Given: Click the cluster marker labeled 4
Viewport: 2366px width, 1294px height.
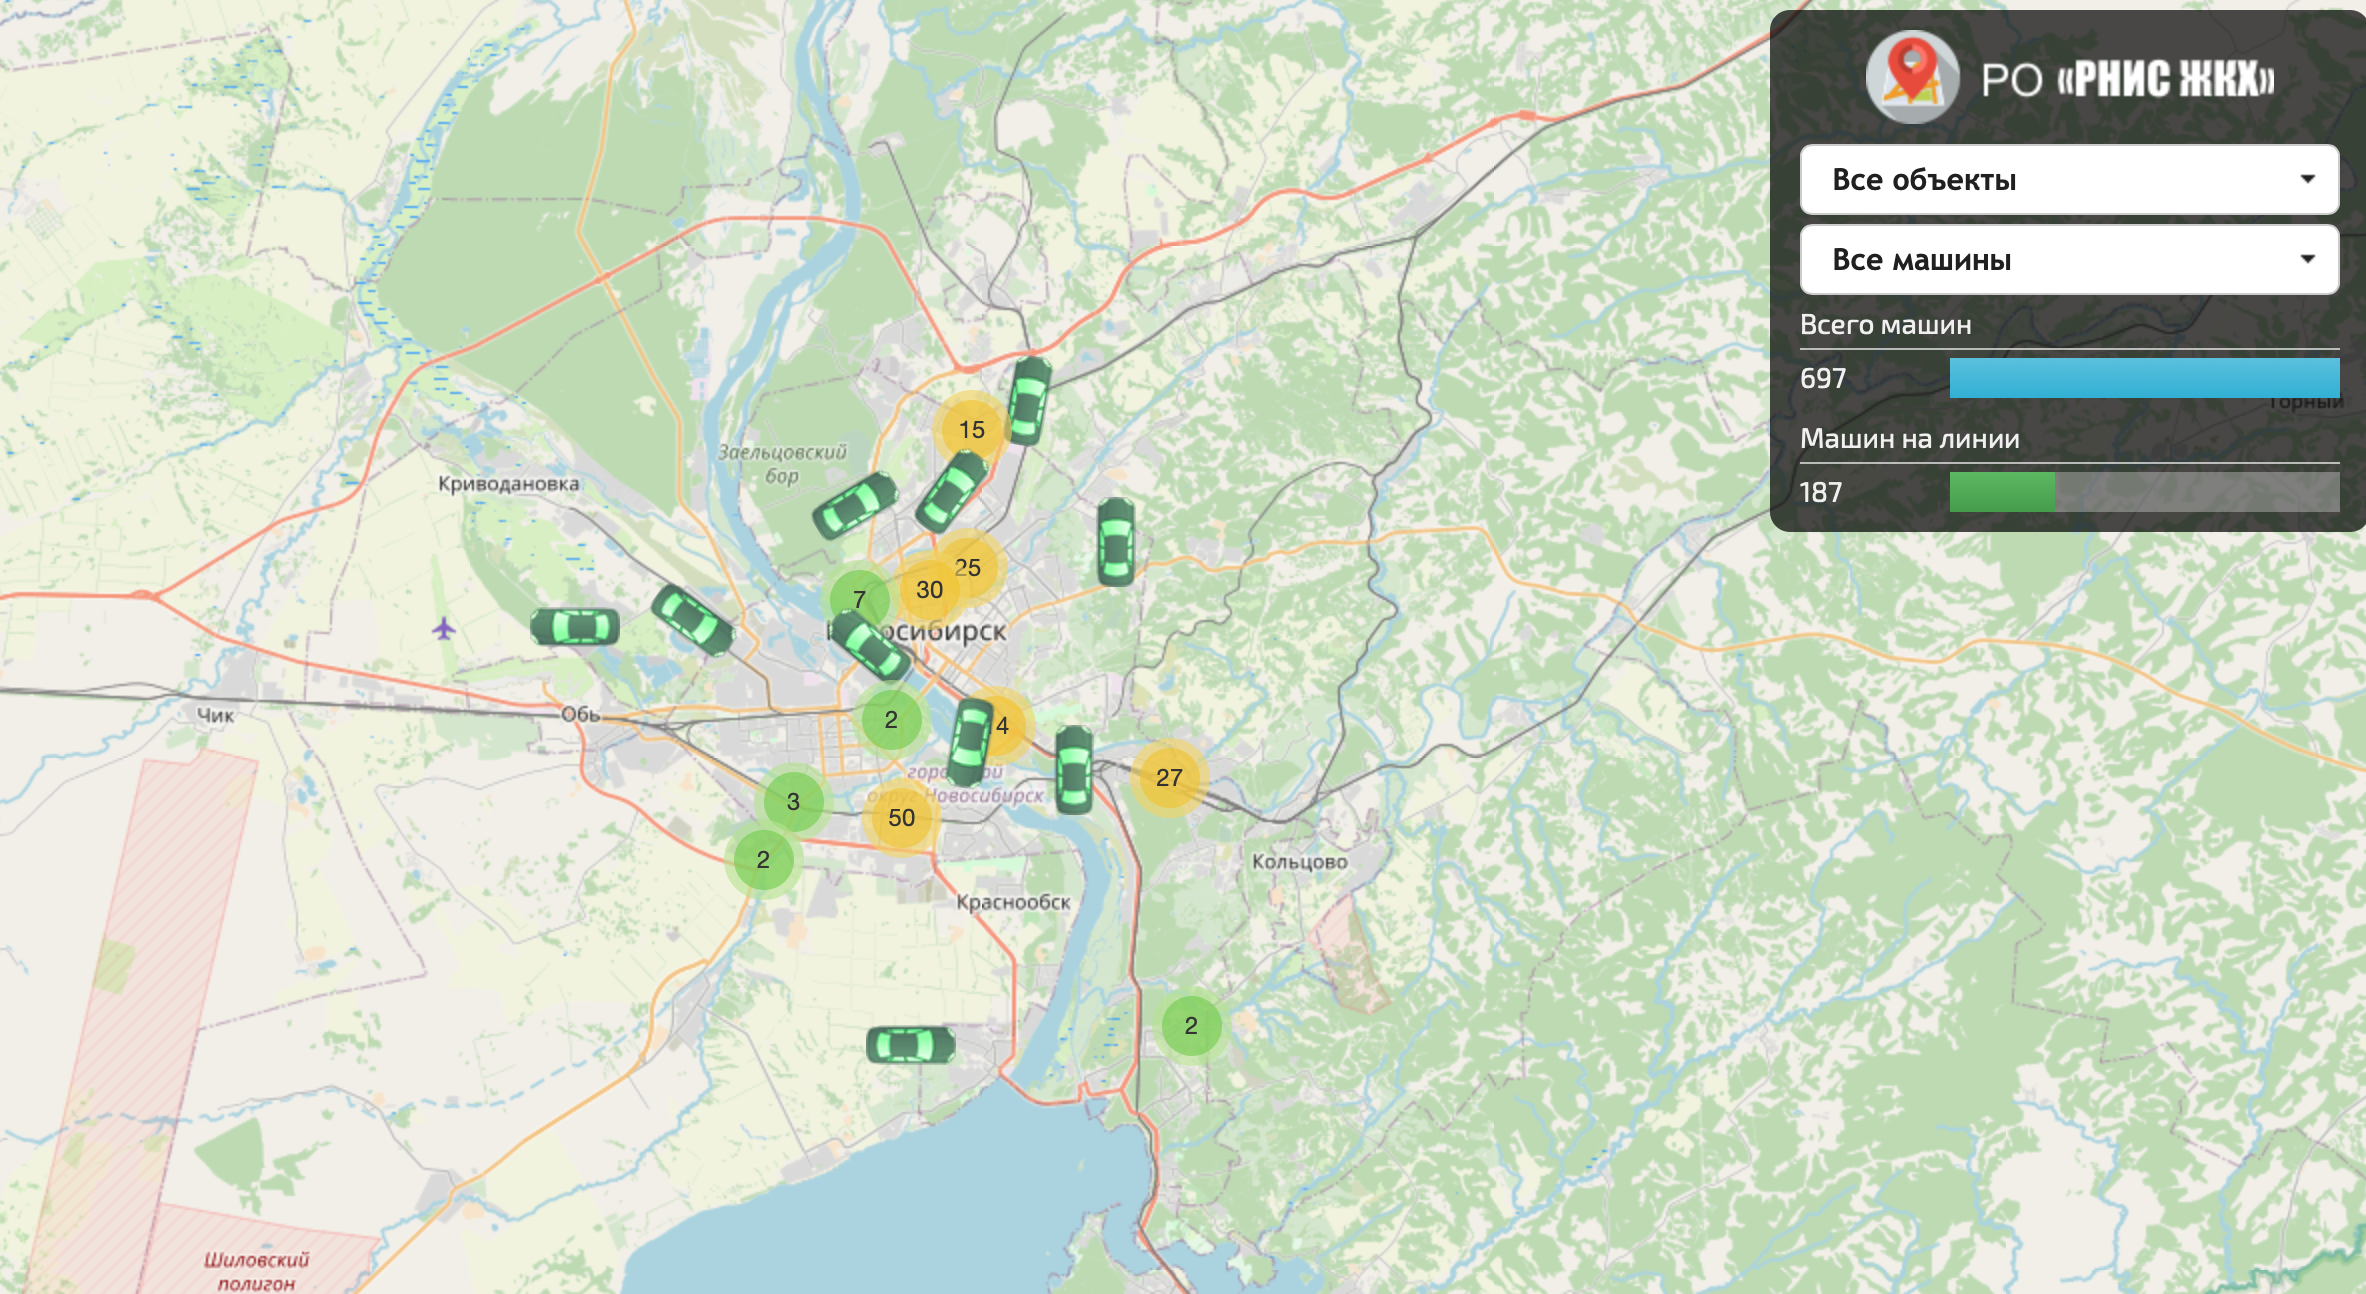Looking at the screenshot, I should pyautogui.click(x=1005, y=725).
